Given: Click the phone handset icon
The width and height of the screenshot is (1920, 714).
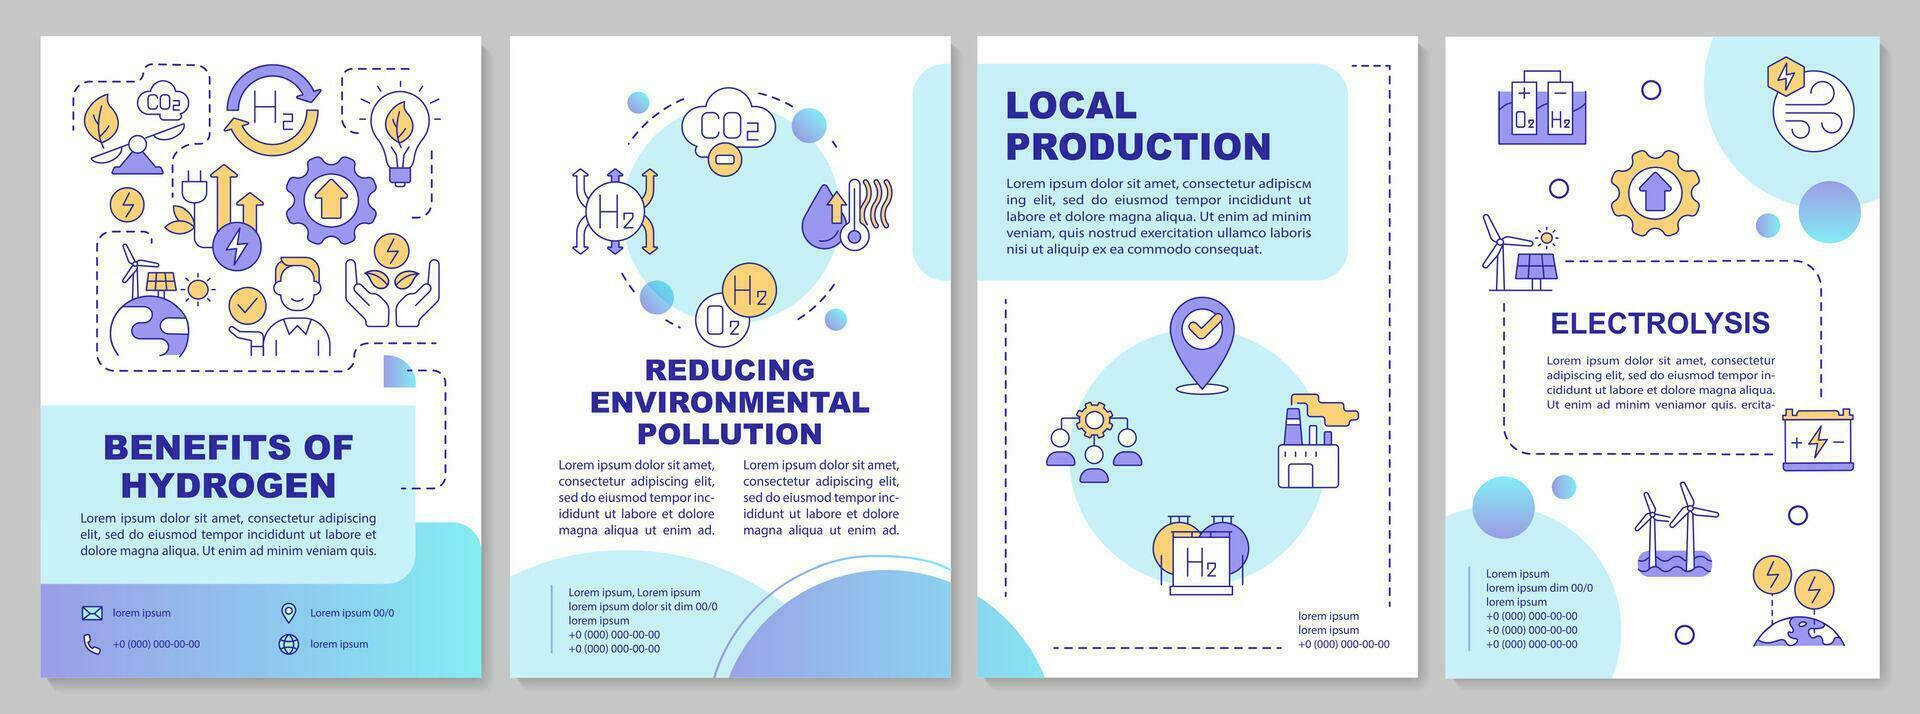Looking at the screenshot, I should click(x=92, y=644).
